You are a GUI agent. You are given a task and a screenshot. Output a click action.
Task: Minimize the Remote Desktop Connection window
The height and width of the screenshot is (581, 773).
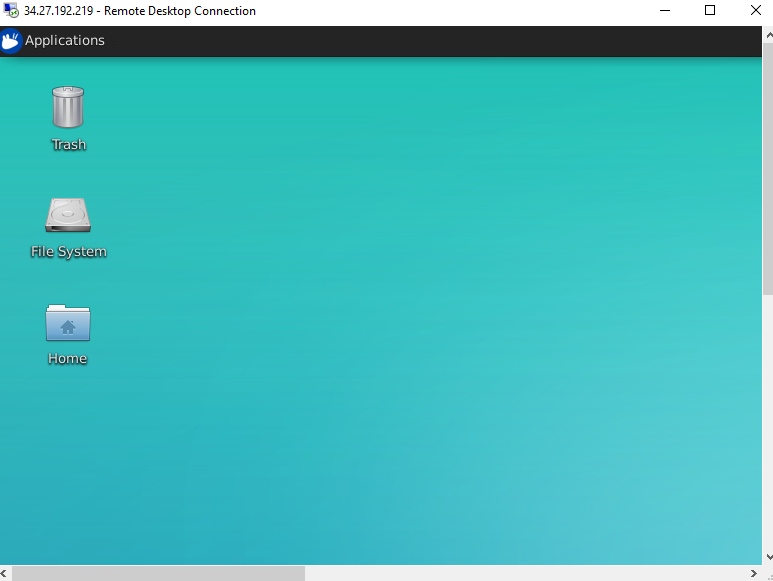coord(665,10)
